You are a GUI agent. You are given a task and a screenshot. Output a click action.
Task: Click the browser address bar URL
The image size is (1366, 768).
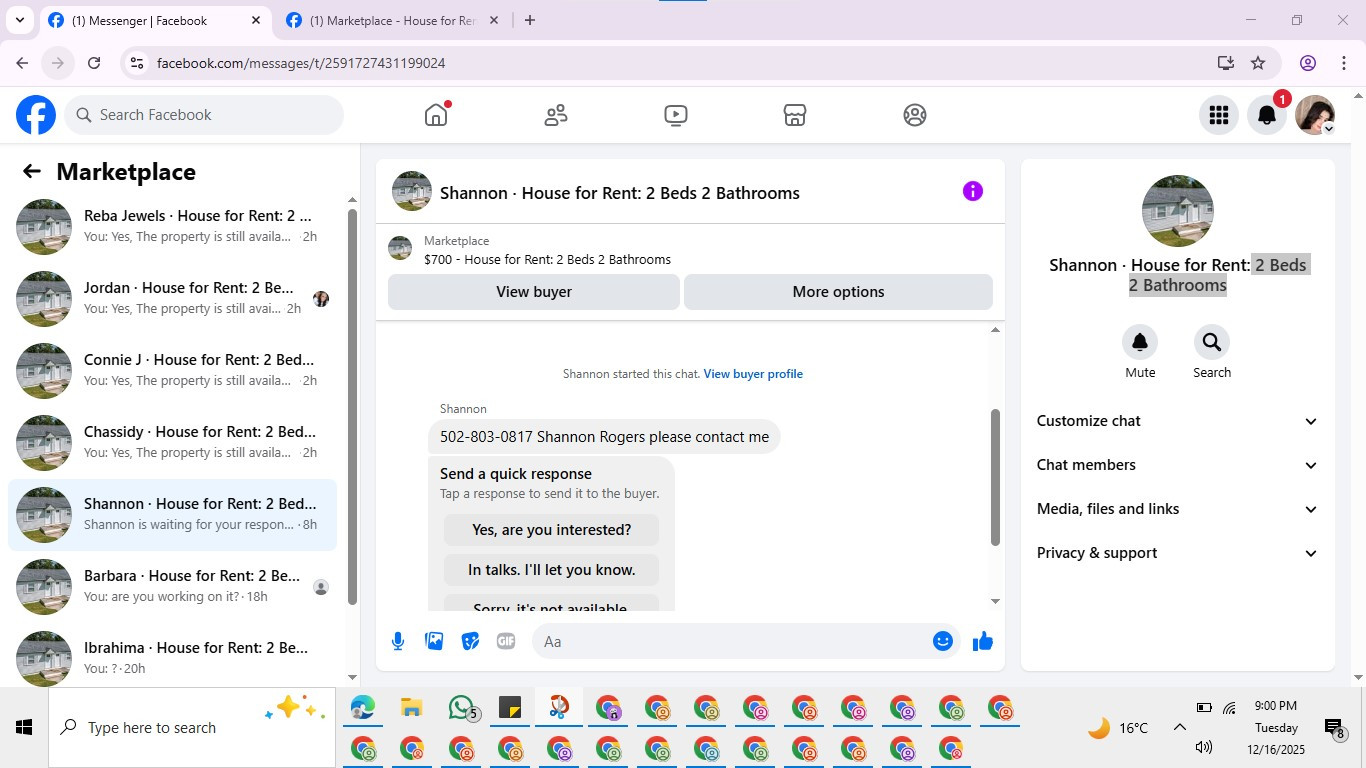(301, 63)
